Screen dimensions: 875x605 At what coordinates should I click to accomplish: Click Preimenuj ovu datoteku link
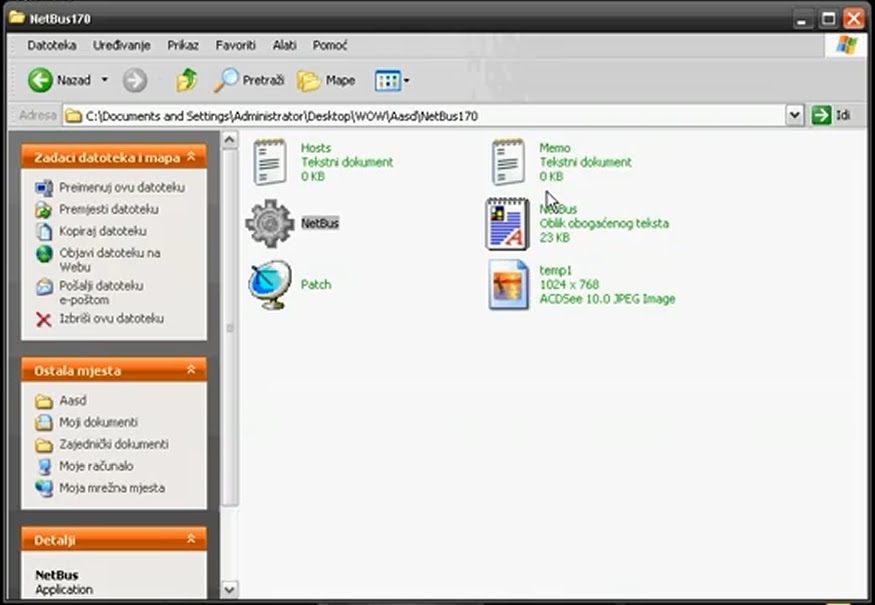coord(122,188)
